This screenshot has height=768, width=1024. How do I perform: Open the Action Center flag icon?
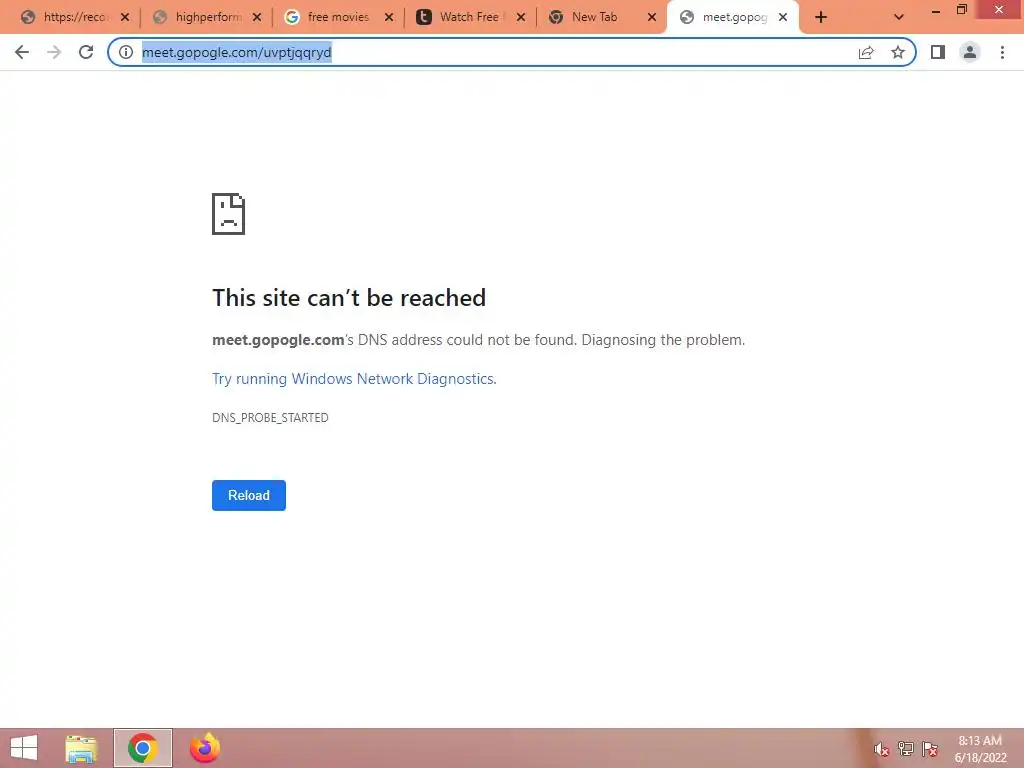click(x=930, y=749)
